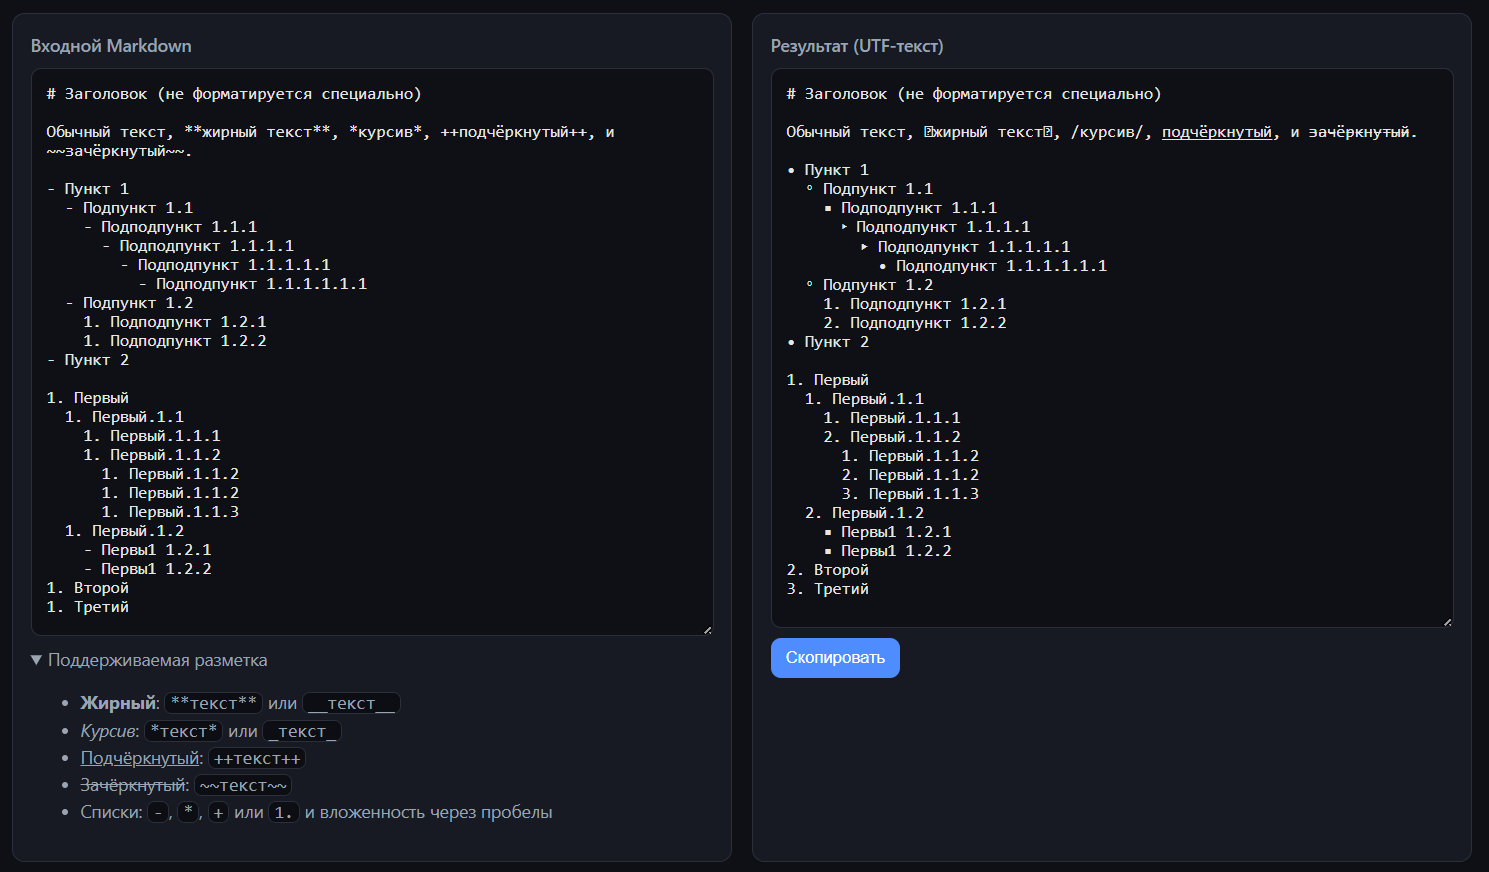Click "1. Третий" in the input Markdown

88,607
